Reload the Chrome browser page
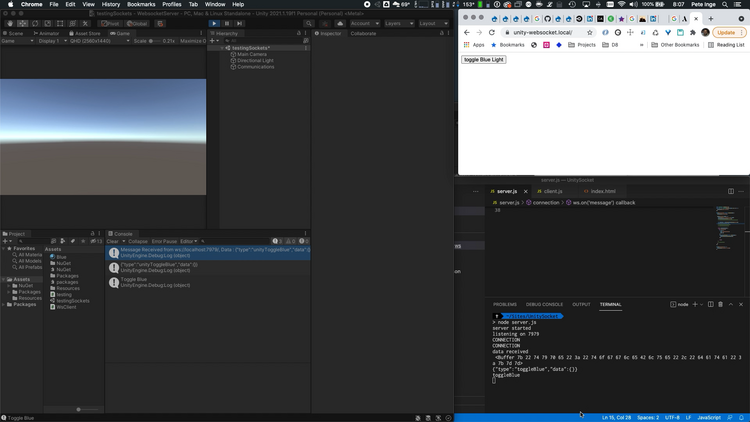This screenshot has width=750, height=422. coord(492,32)
